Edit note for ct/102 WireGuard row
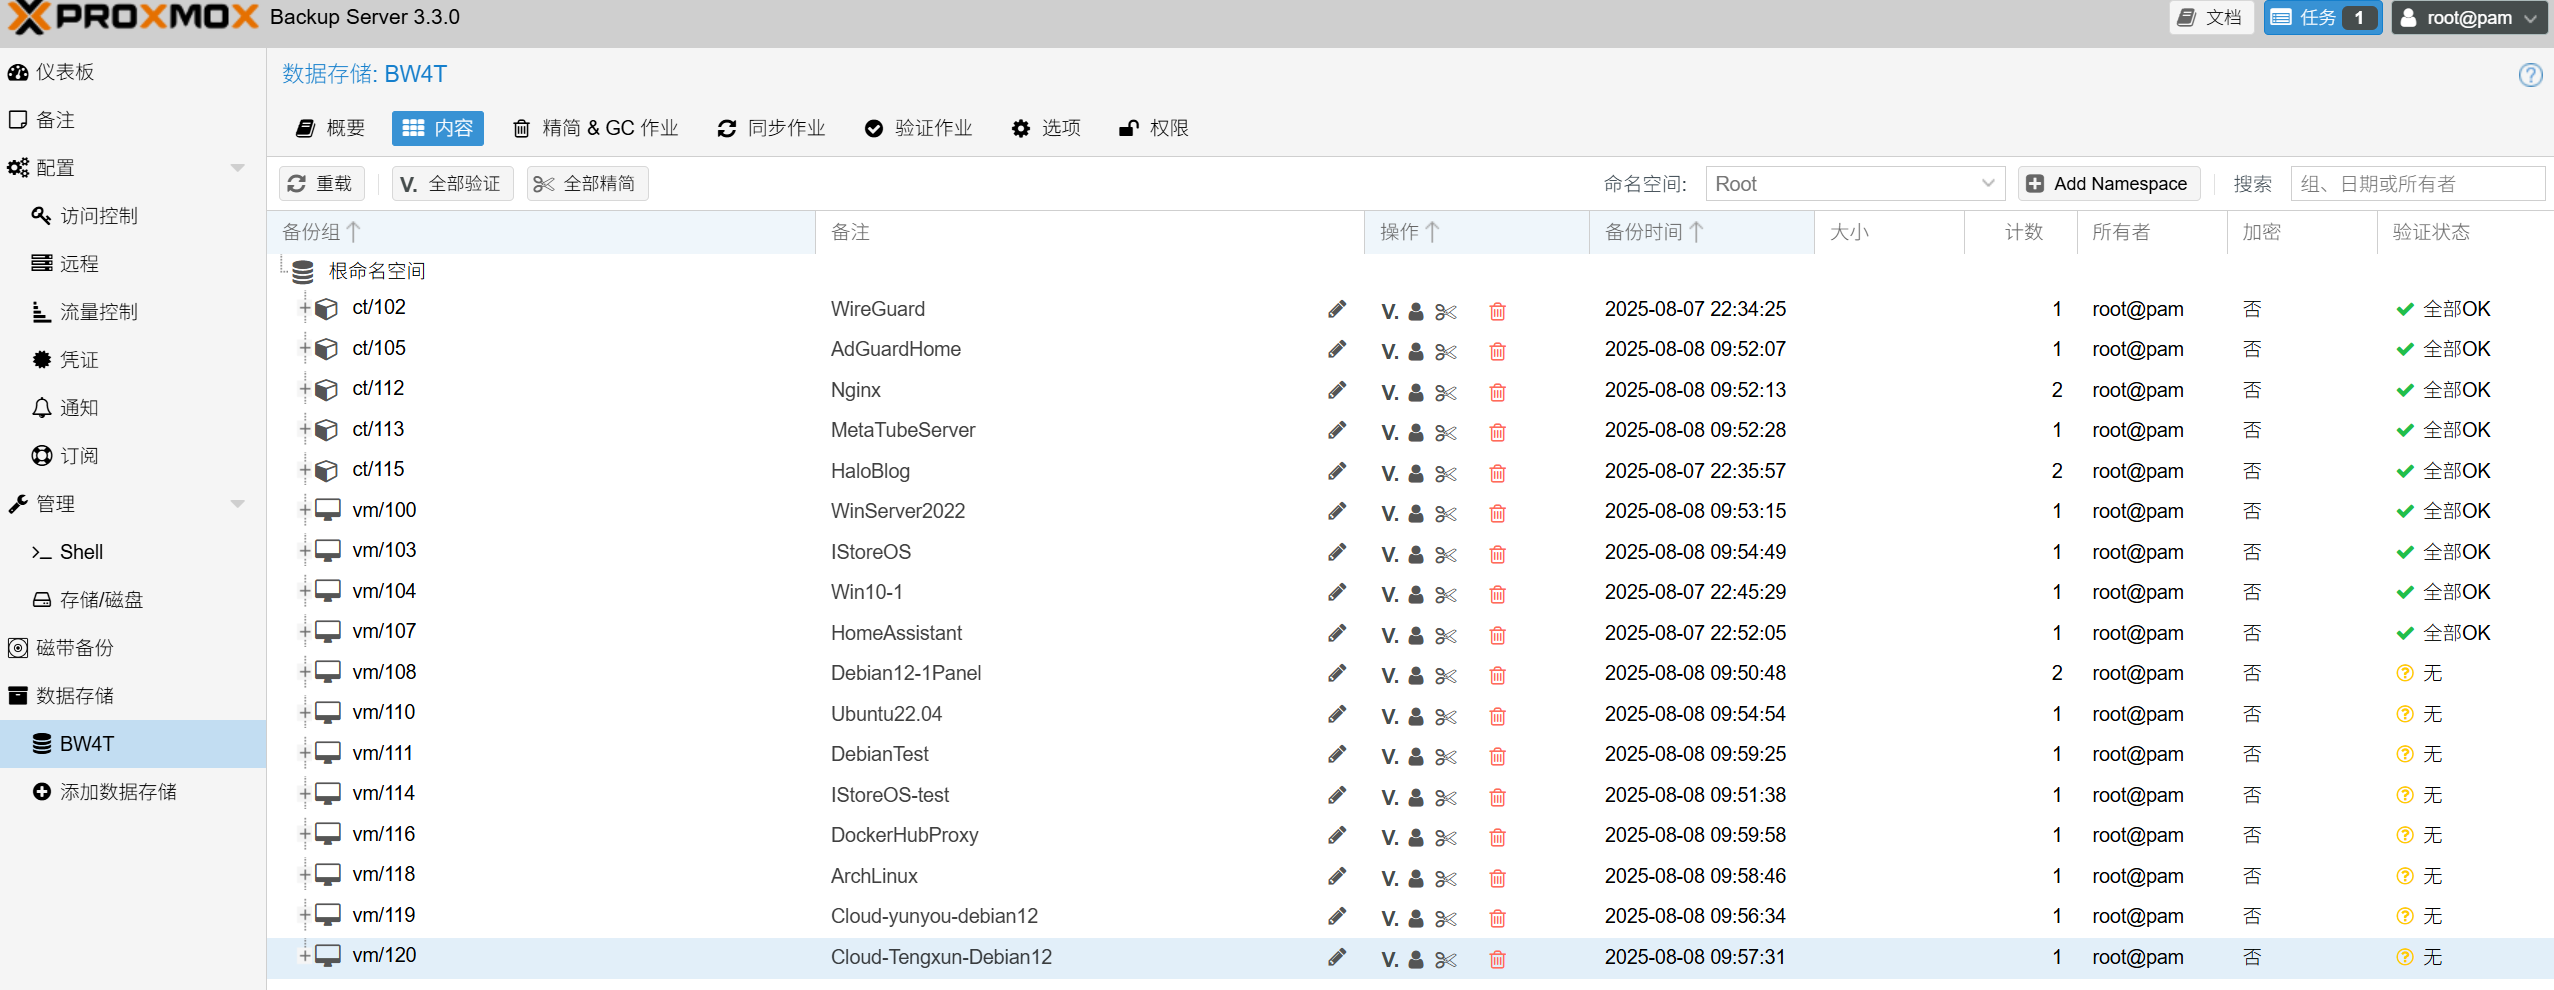This screenshot has width=2554, height=990. tap(1337, 309)
